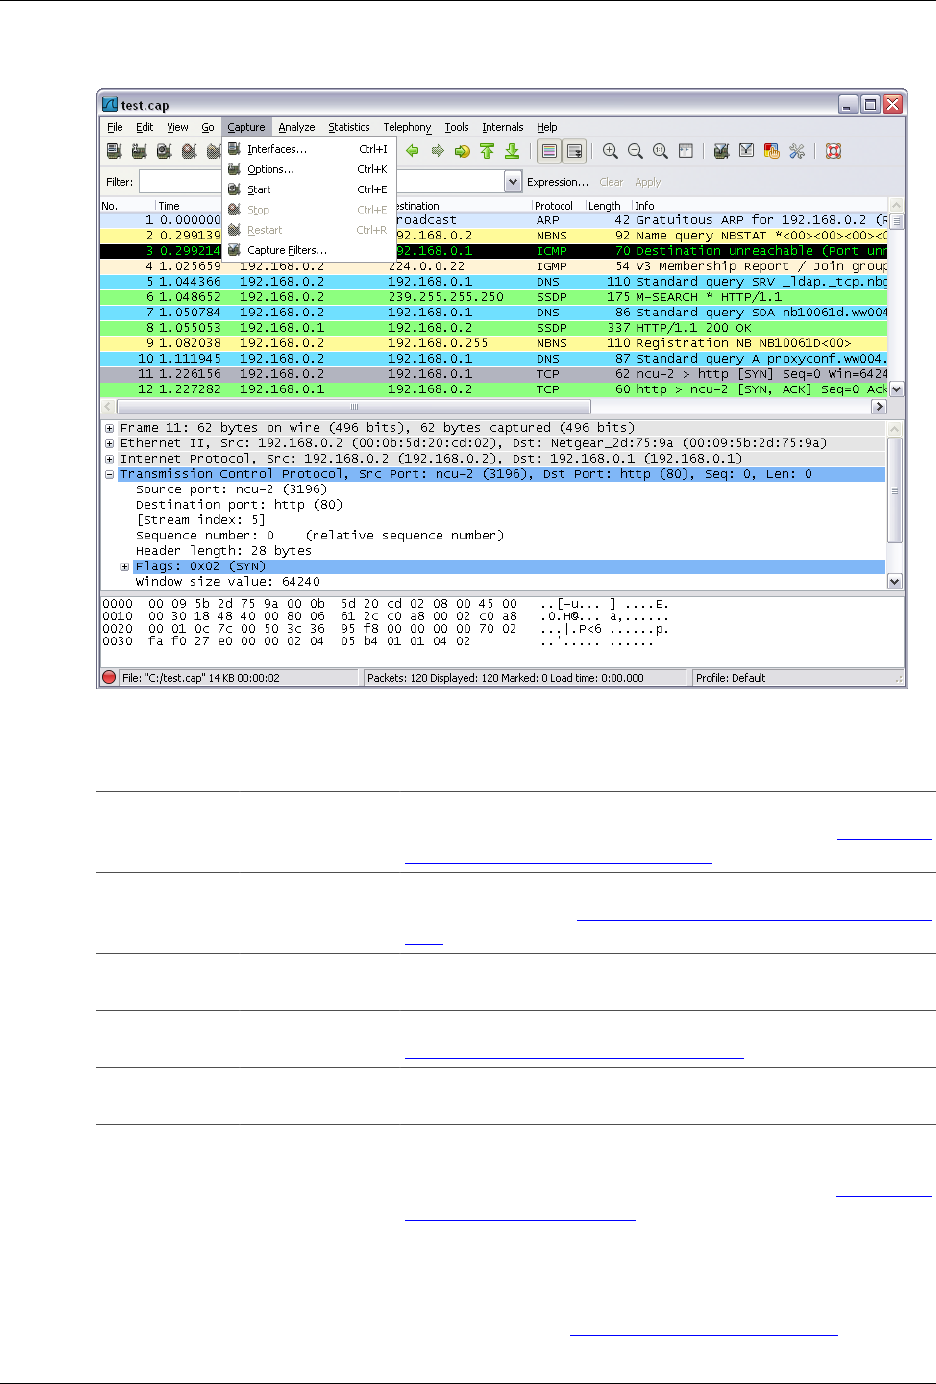Click the Expression... button
The image size is (936, 1384).
tap(558, 182)
